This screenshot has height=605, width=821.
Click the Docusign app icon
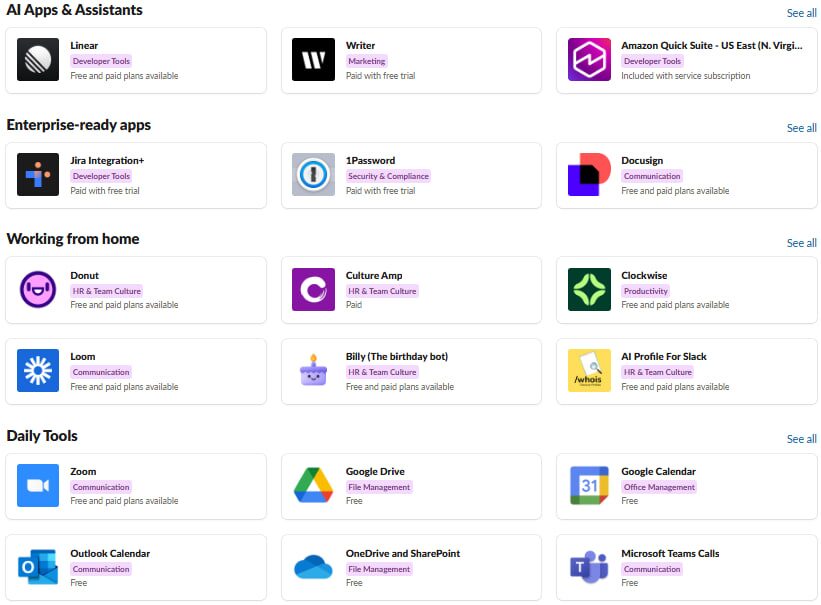click(589, 175)
